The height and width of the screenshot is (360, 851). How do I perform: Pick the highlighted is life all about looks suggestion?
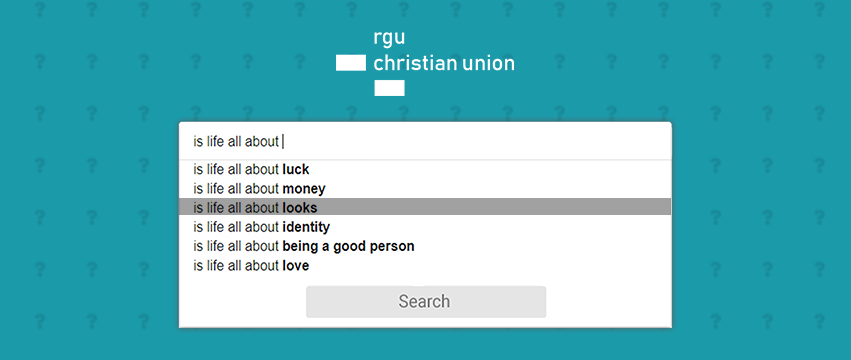point(425,207)
